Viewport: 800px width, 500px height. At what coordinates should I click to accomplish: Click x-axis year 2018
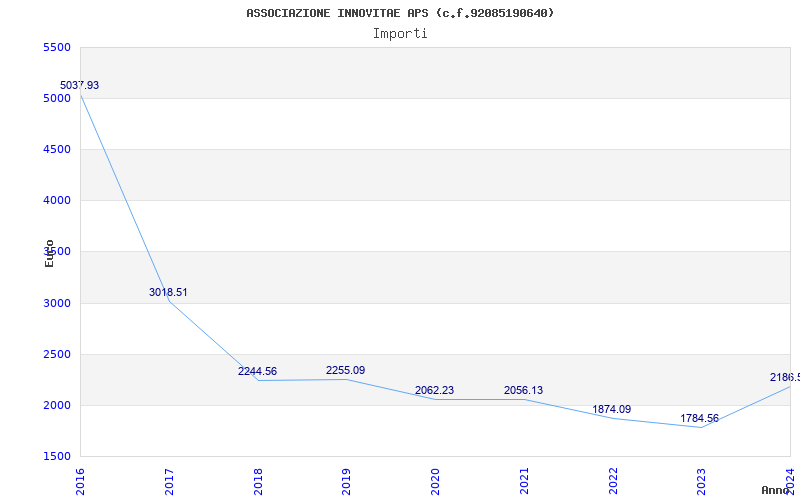[x=258, y=481]
